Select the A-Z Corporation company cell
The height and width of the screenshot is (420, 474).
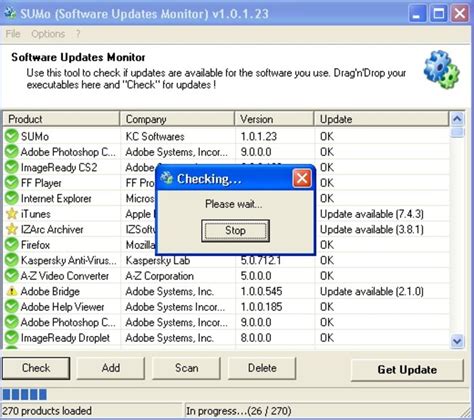(x=160, y=276)
